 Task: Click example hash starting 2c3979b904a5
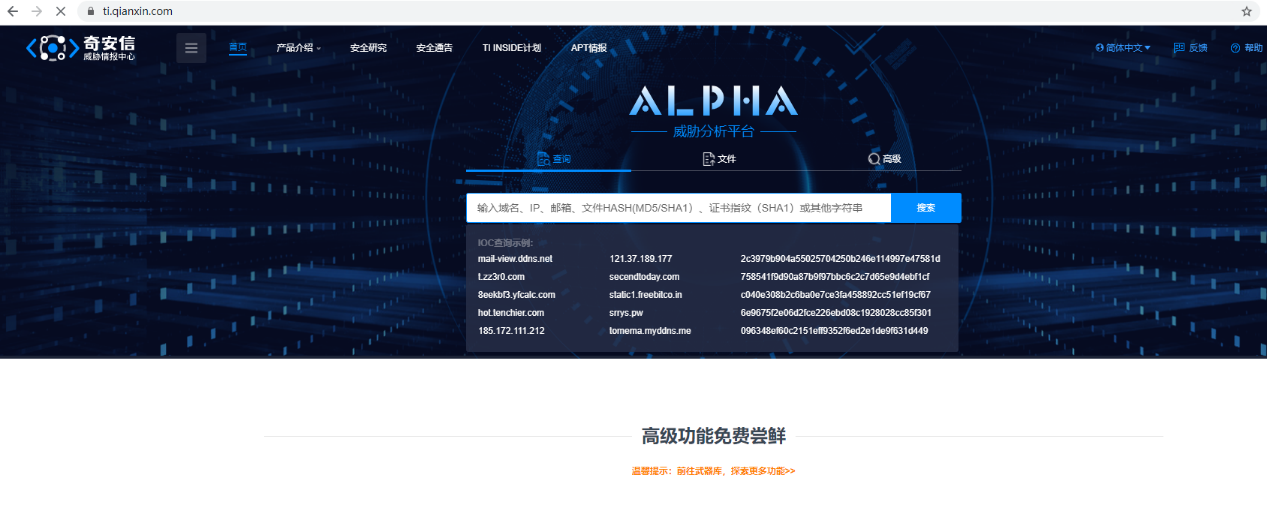click(840, 259)
